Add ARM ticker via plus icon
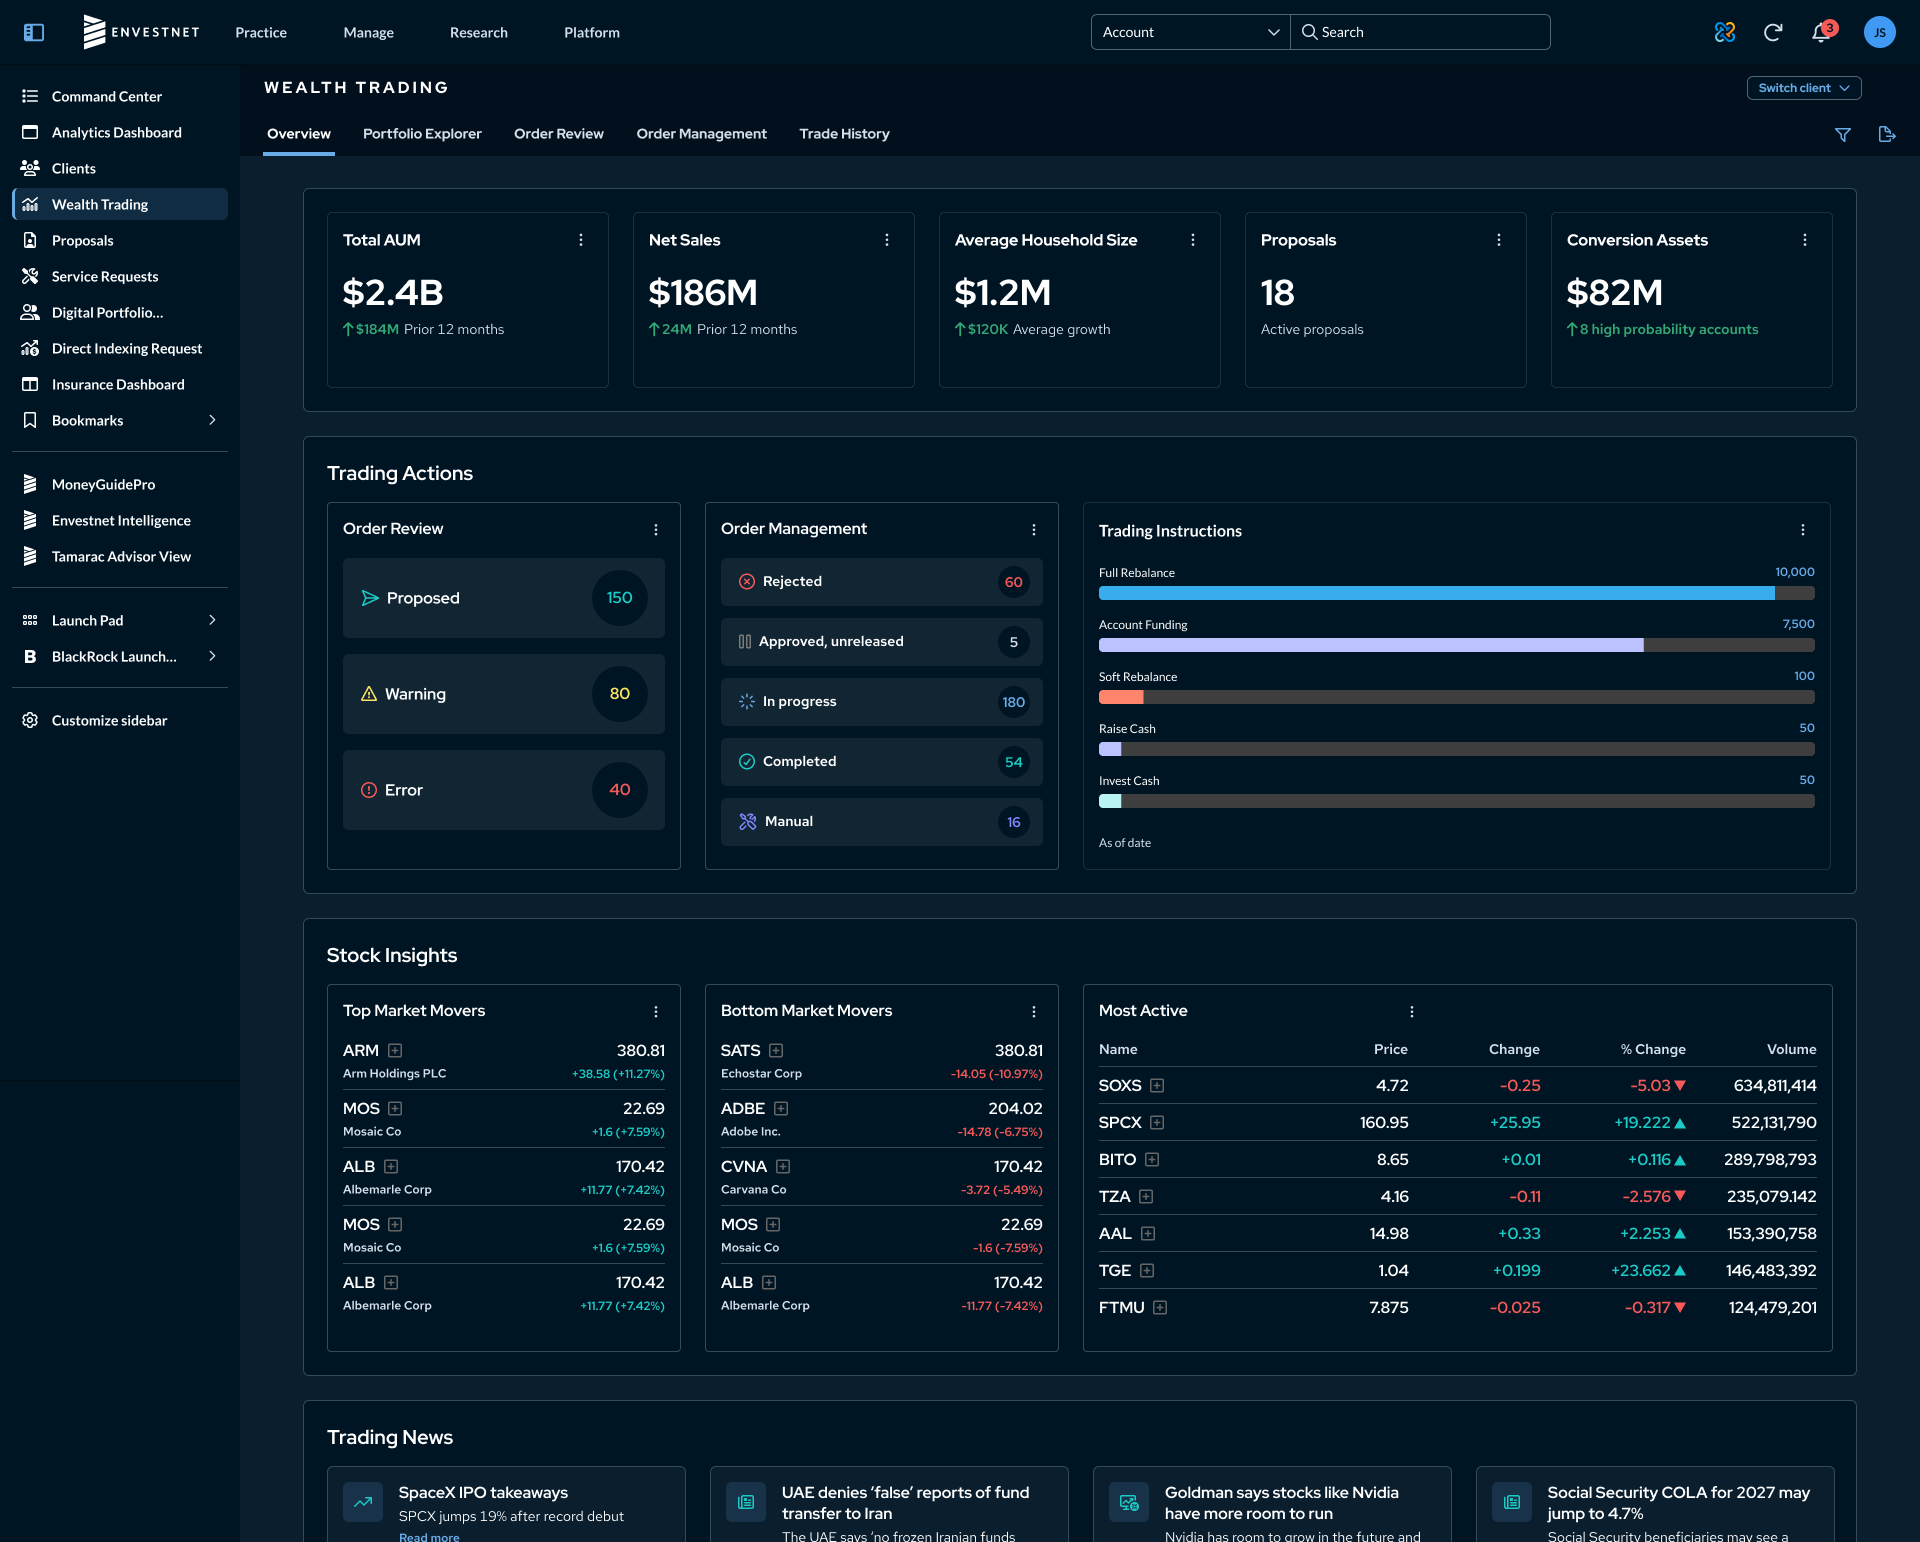1920x1542 pixels. tap(395, 1050)
